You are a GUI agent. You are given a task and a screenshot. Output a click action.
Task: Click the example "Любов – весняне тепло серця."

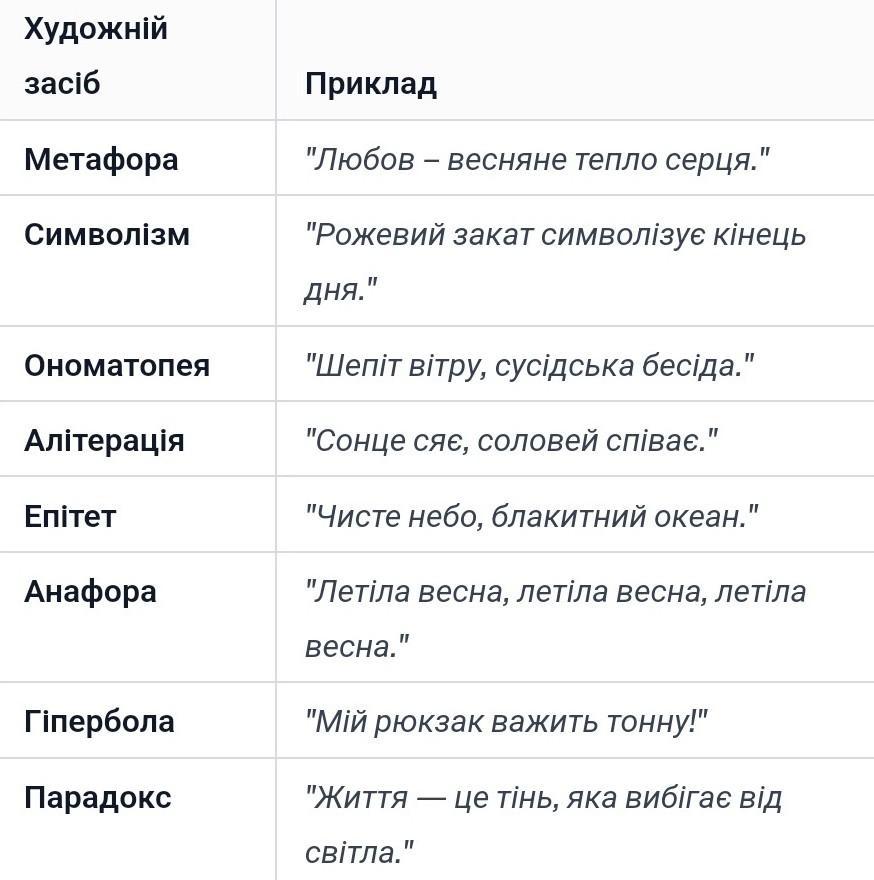click(x=537, y=159)
